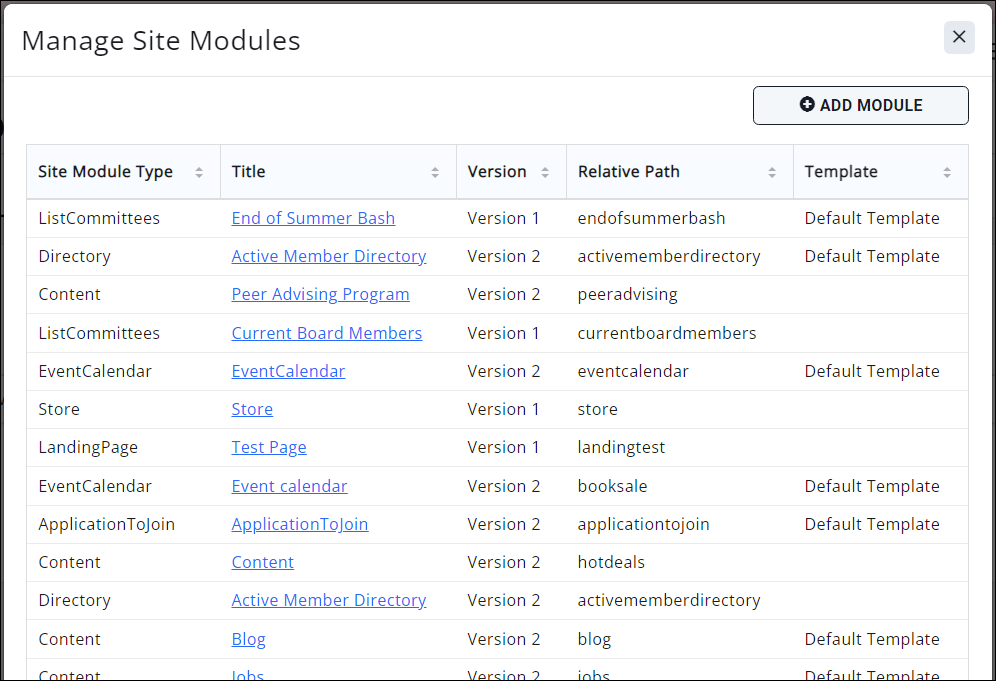Click the Add Module button
This screenshot has height=681, width=996.
860,105
